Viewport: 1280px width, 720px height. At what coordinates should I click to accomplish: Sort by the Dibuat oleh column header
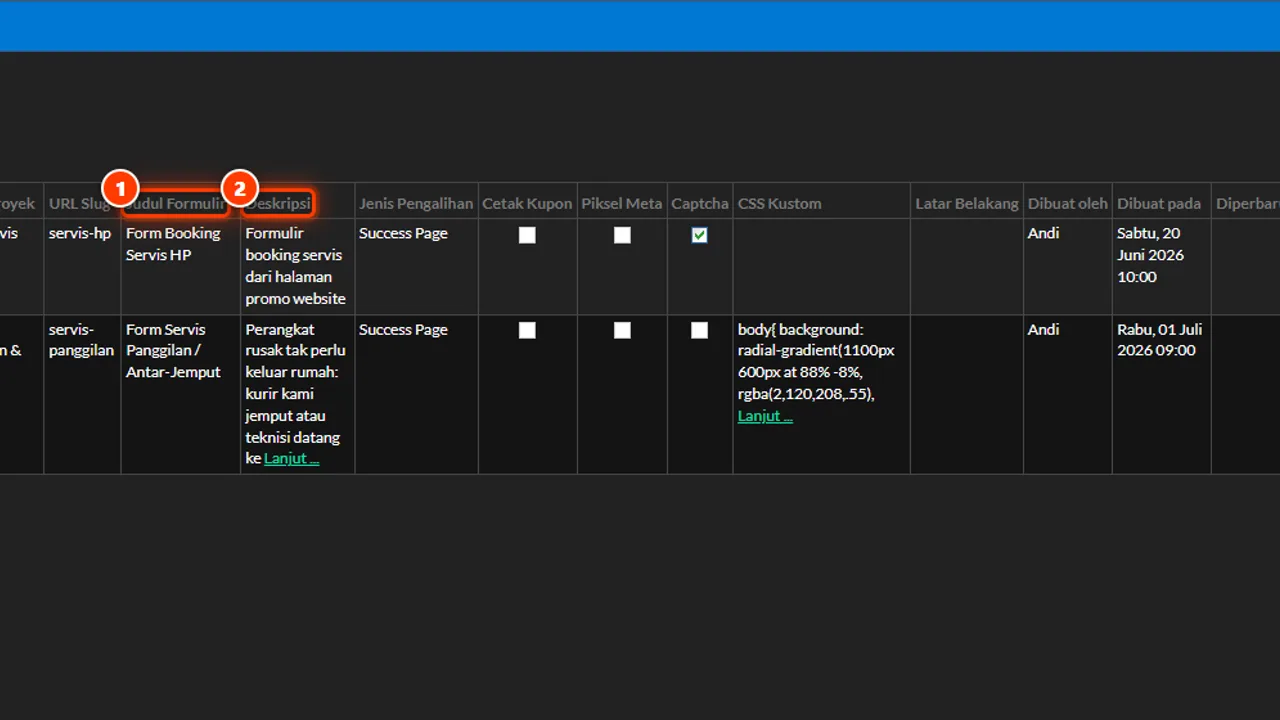(1068, 203)
